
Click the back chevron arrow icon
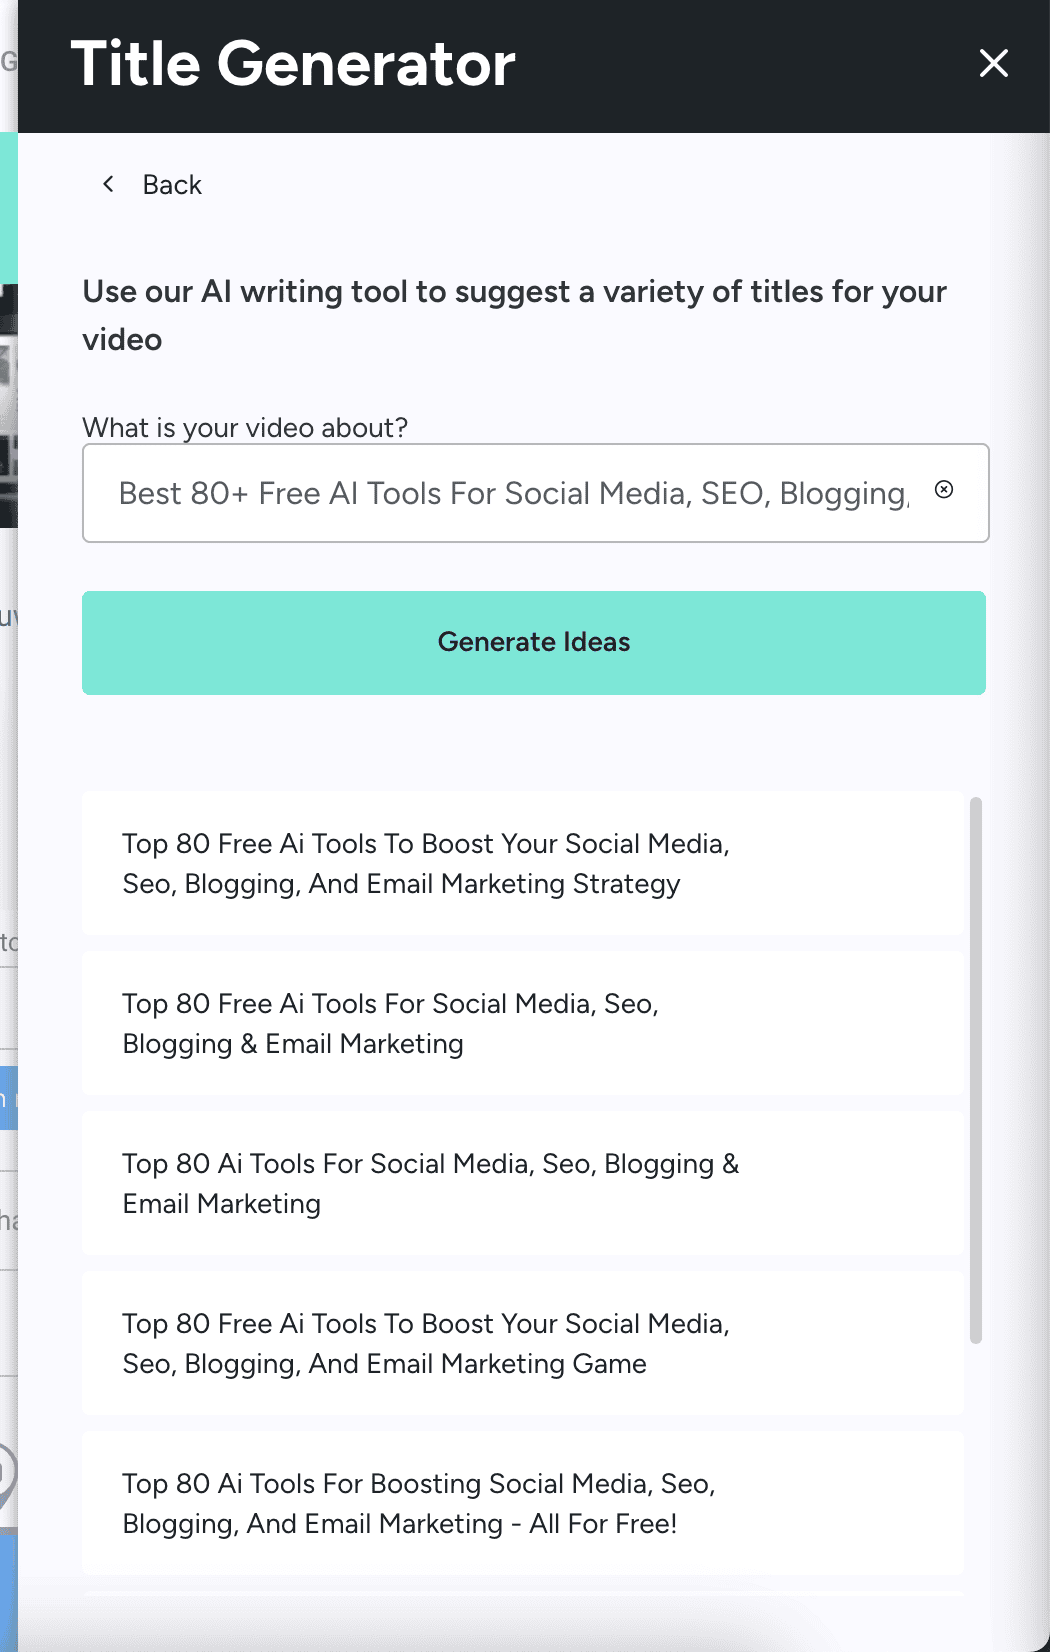tap(108, 184)
